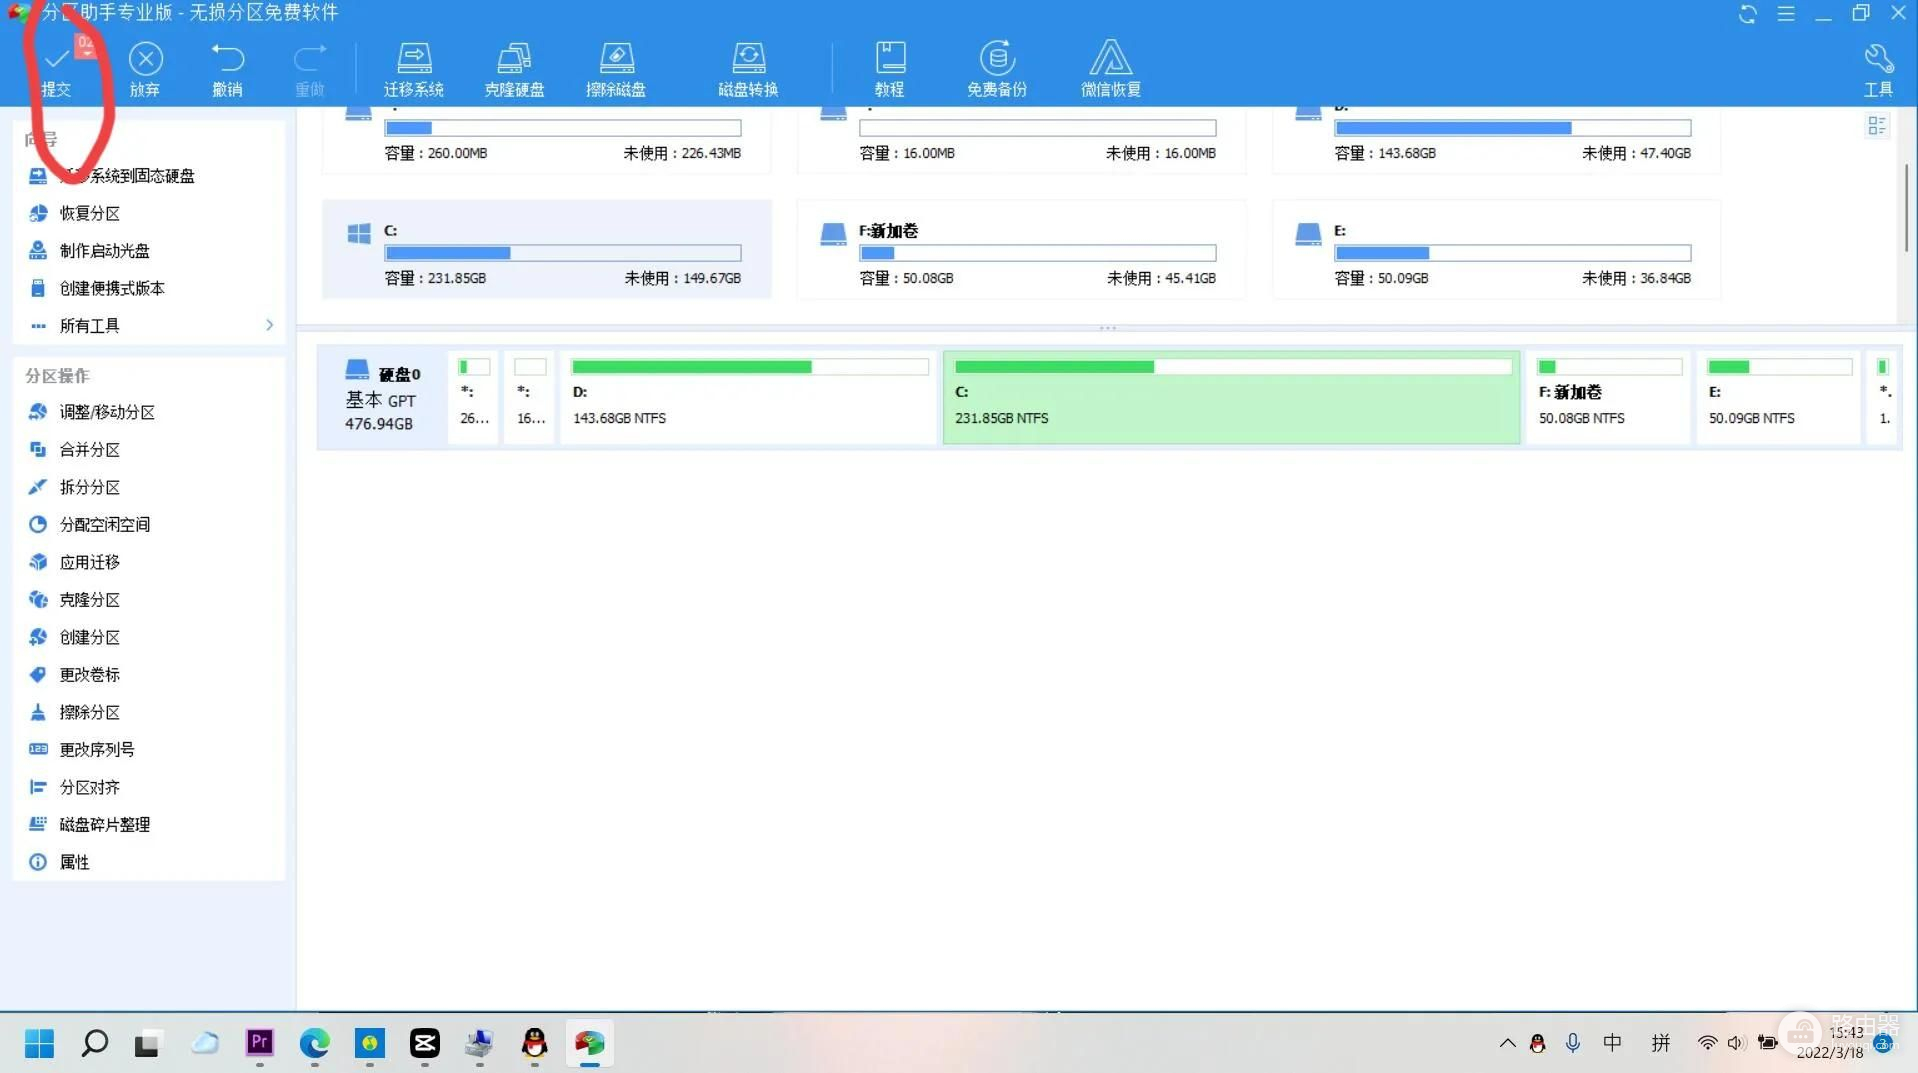Open taskbar Search magnifier icon
This screenshot has height=1073, width=1918.
(x=95, y=1043)
